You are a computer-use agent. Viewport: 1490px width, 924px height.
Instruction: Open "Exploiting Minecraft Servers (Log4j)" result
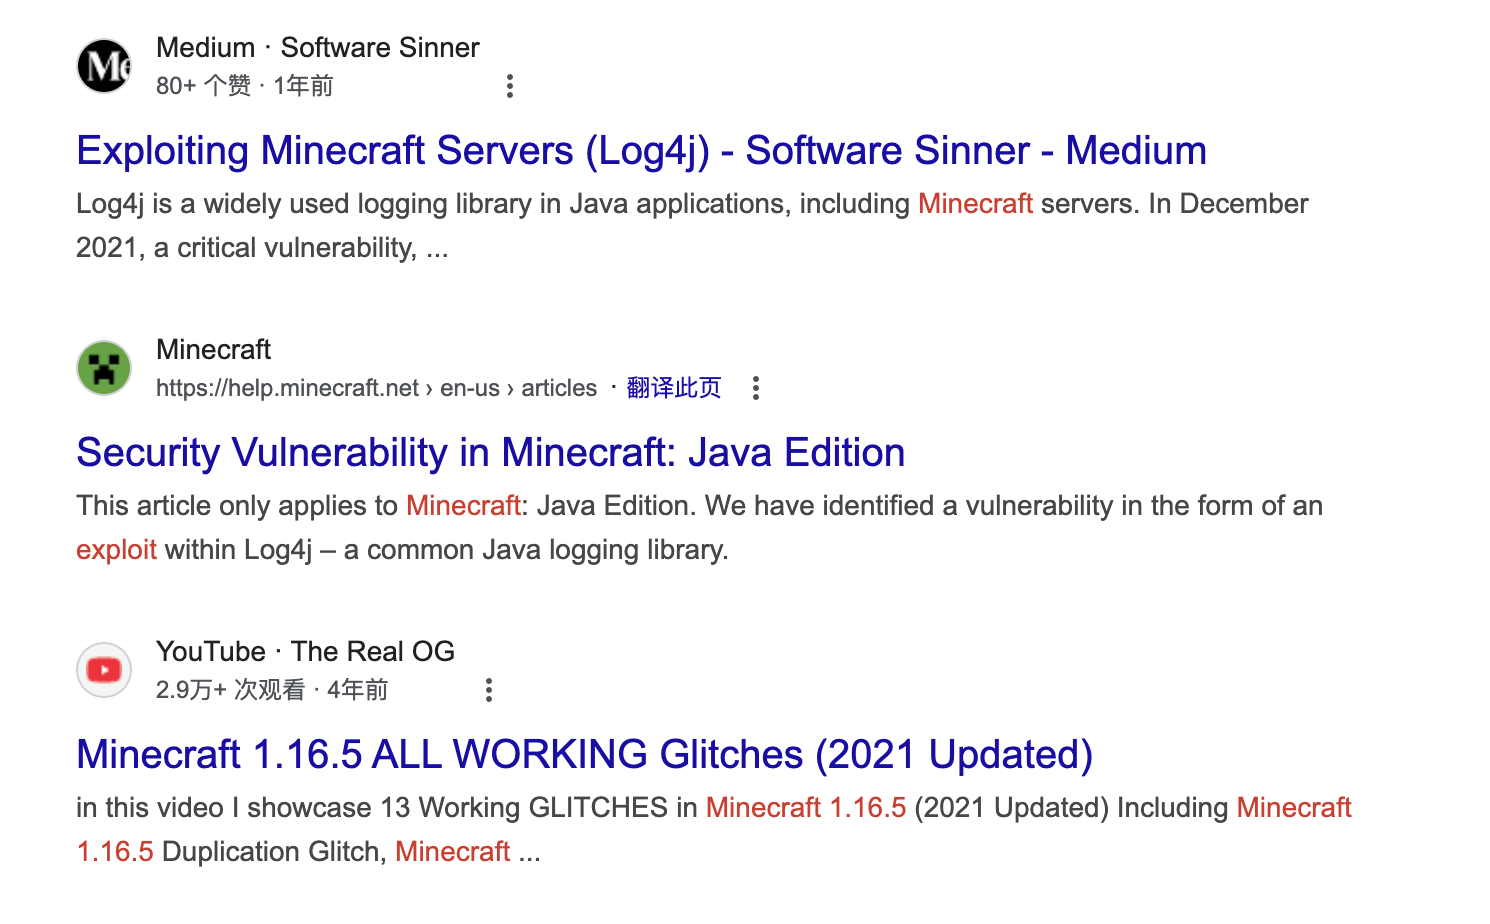(641, 151)
